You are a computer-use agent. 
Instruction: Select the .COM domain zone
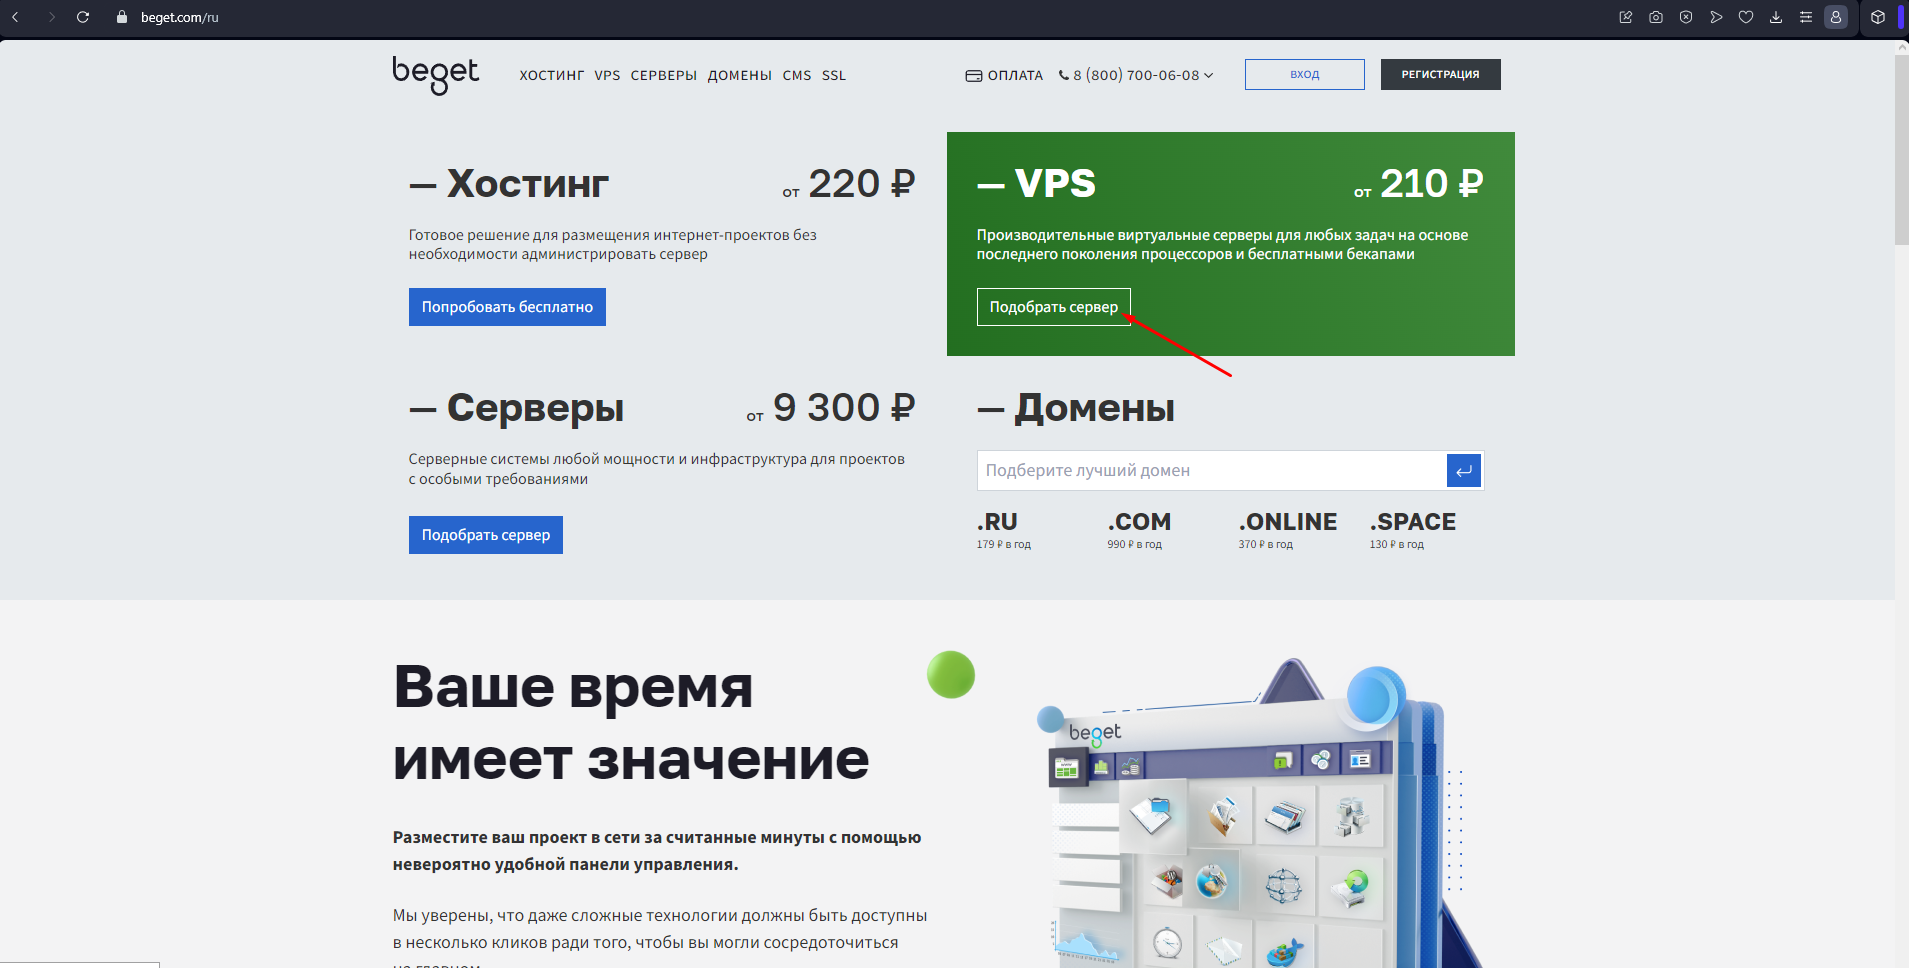coord(1139,522)
